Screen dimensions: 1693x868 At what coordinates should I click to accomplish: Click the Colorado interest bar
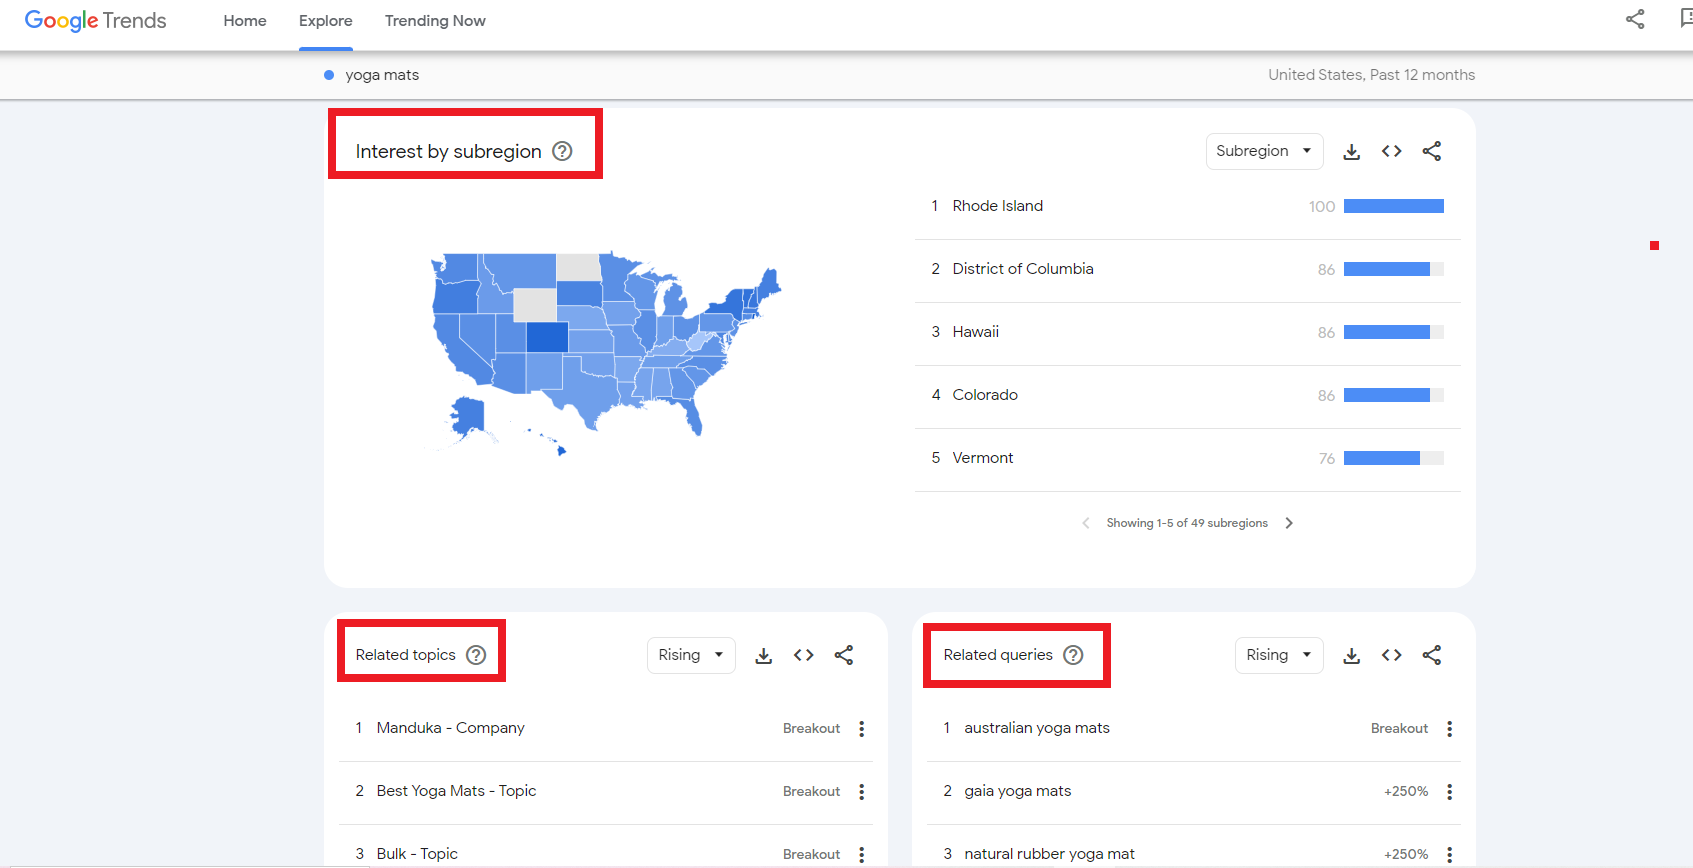click(x=1394, y=395)
